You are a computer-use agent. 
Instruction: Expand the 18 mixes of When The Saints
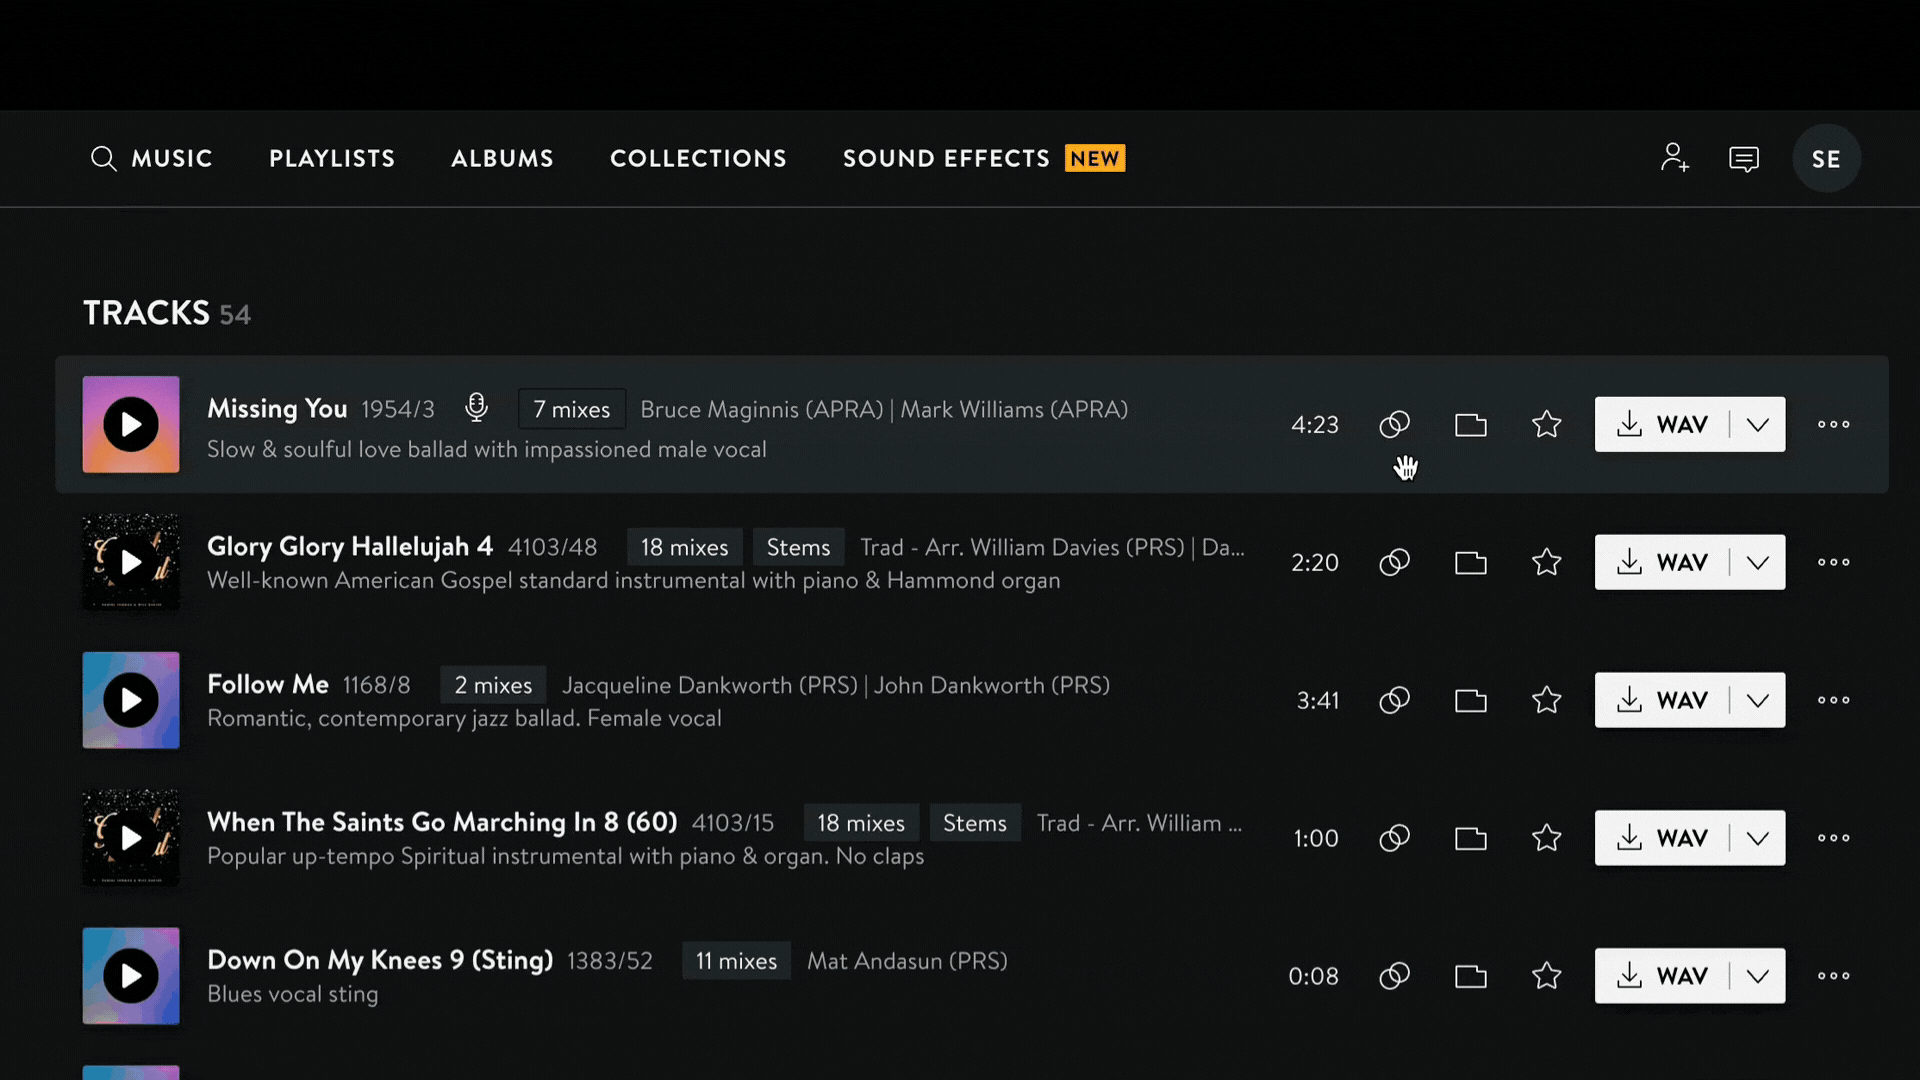click(x=860, y=823)
